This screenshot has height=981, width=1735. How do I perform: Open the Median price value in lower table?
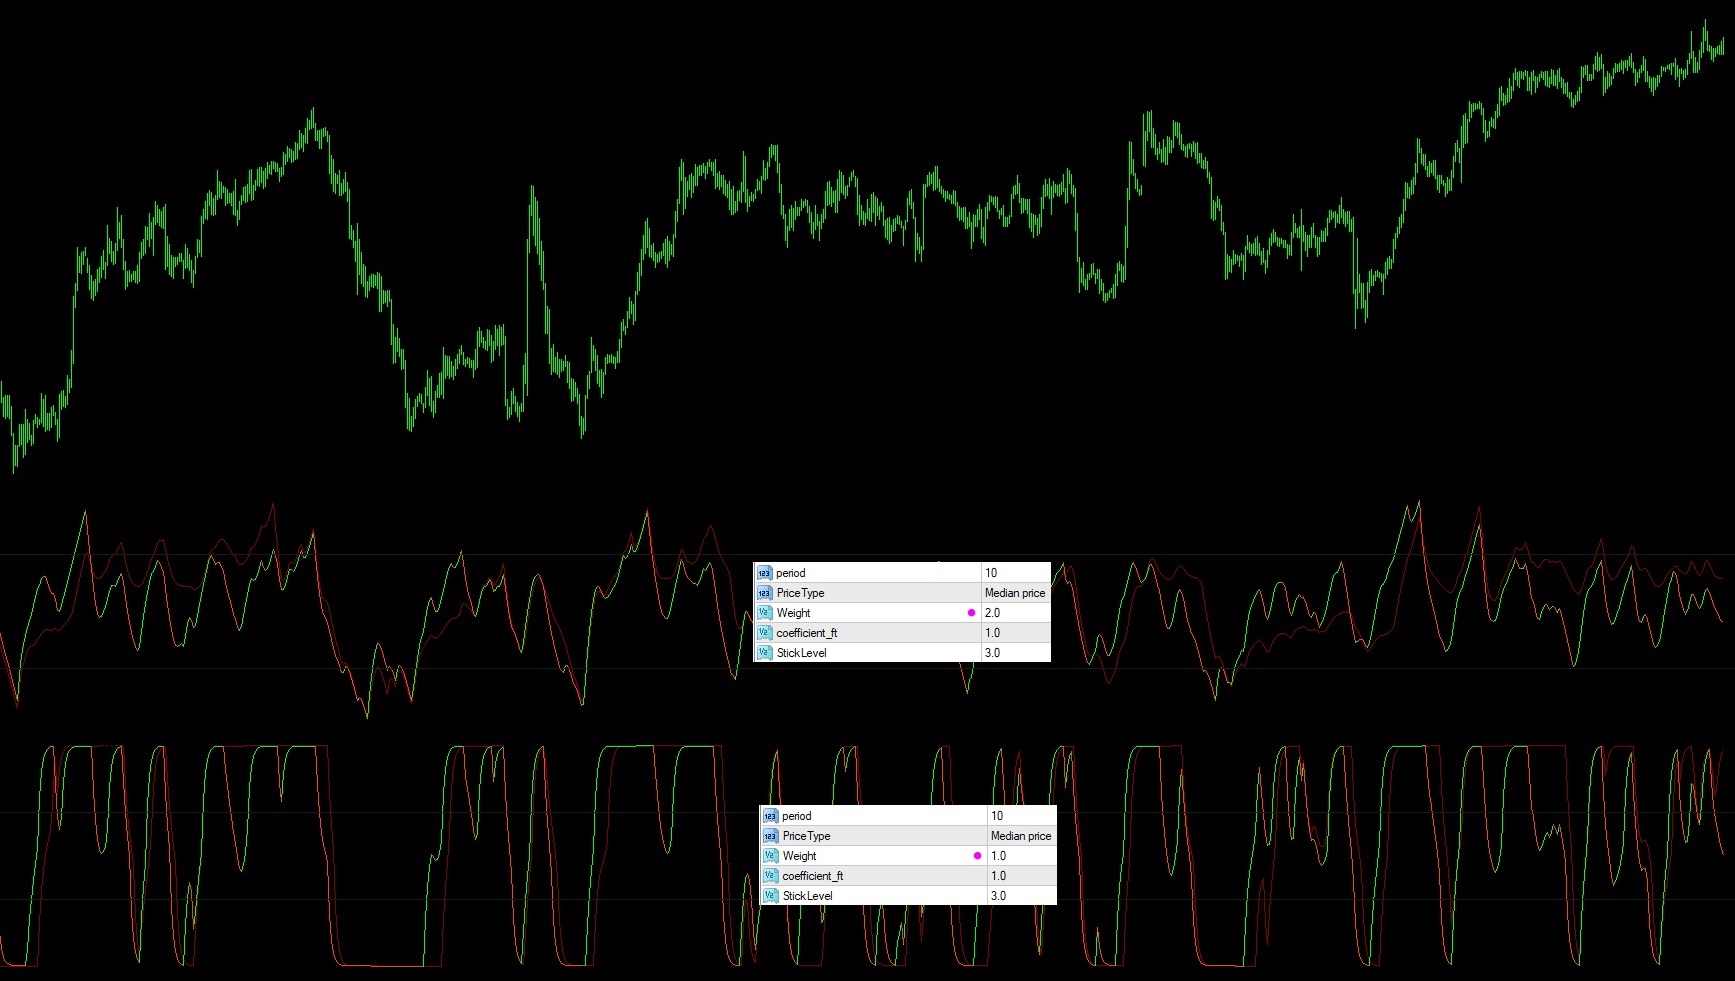pos(1022,836)
